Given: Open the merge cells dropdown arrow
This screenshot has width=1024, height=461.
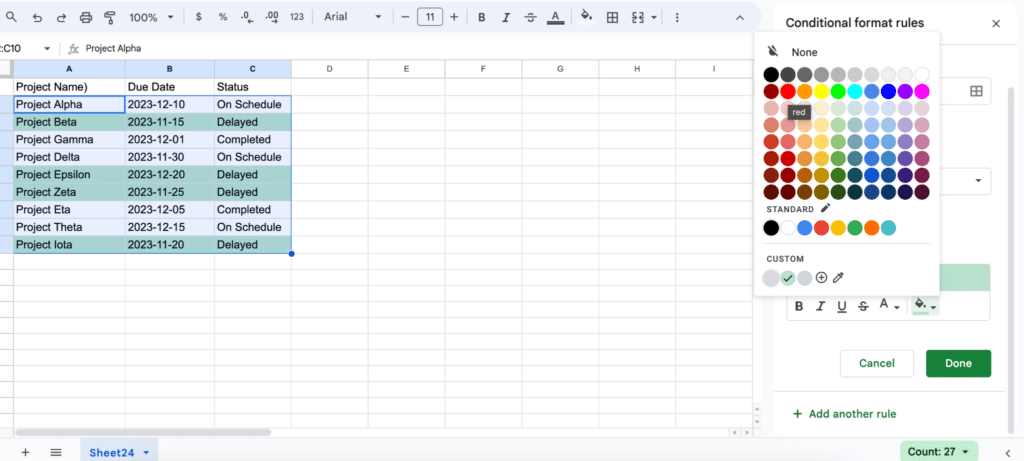Looking at the screenshot, I should (x=654, y=18).
